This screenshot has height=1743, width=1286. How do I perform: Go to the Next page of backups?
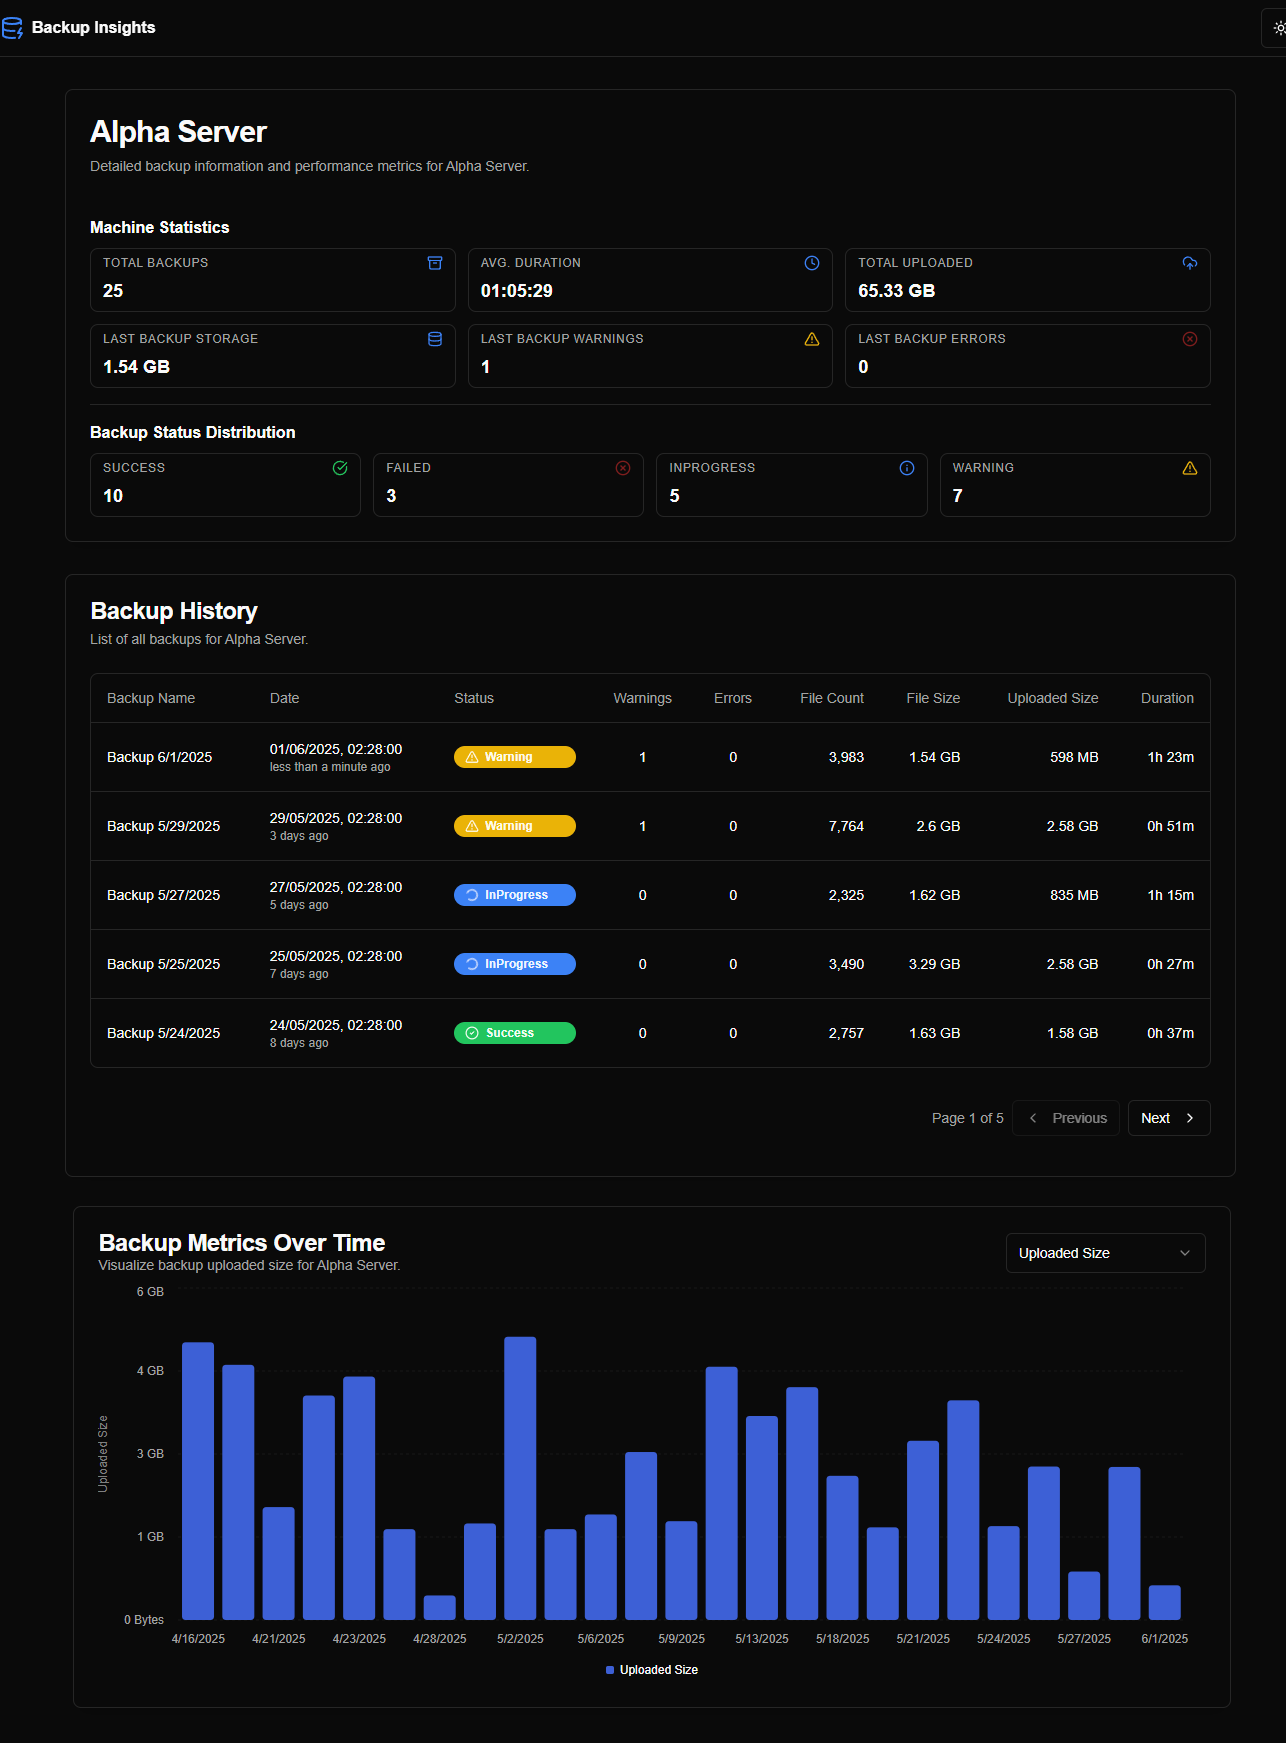click(x=1168, y=1118)
